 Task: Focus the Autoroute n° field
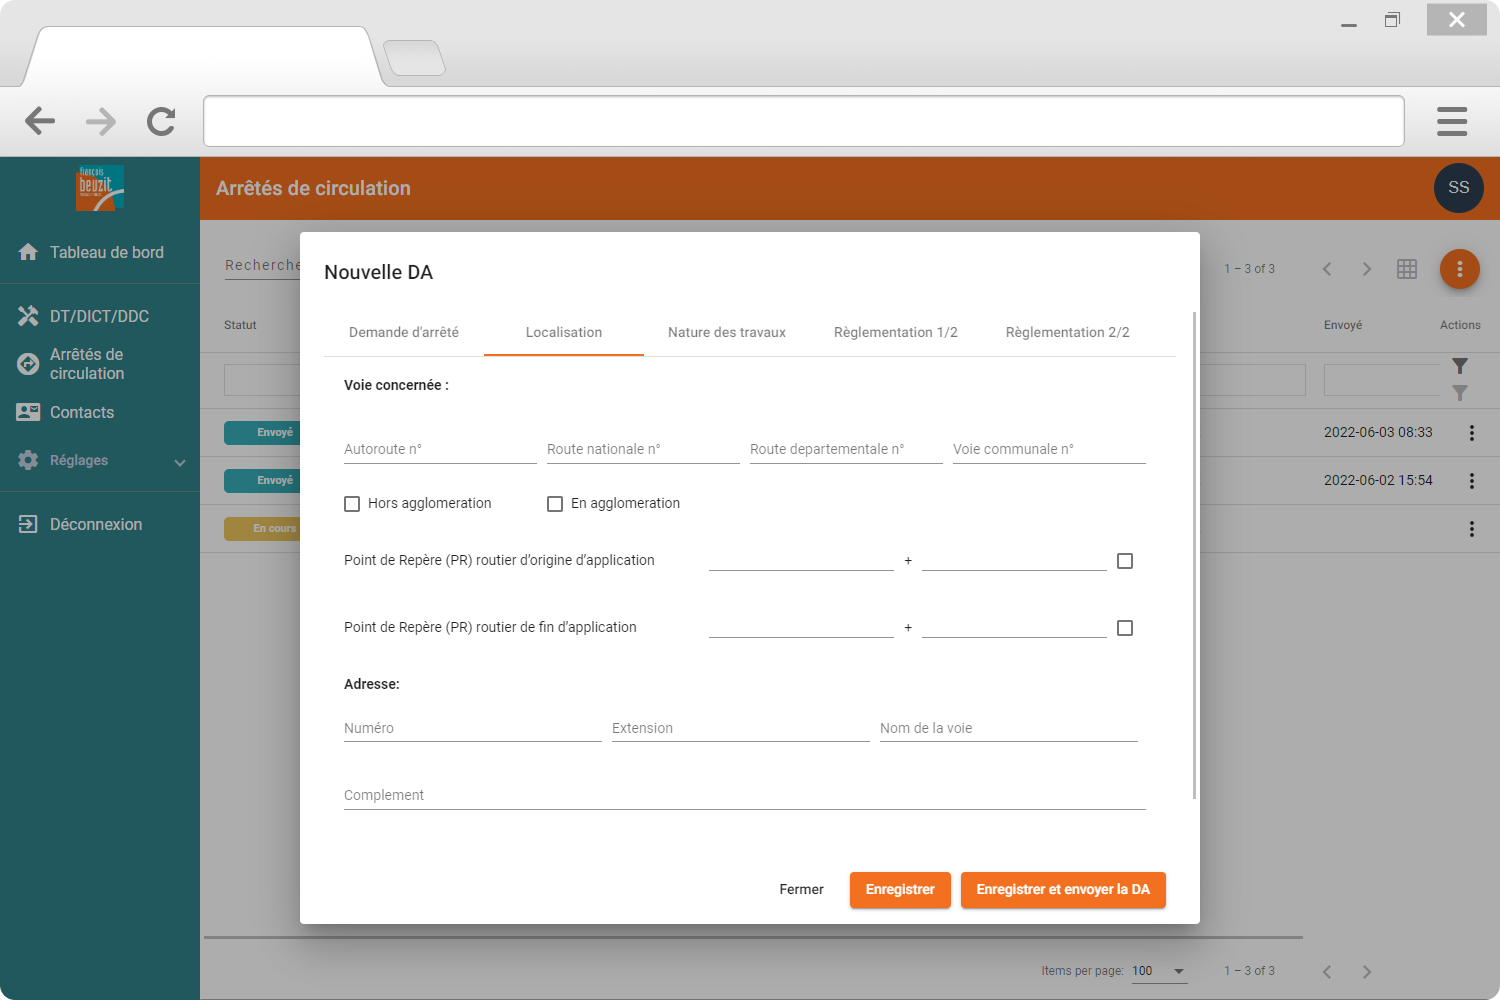(x=440, y=449)
